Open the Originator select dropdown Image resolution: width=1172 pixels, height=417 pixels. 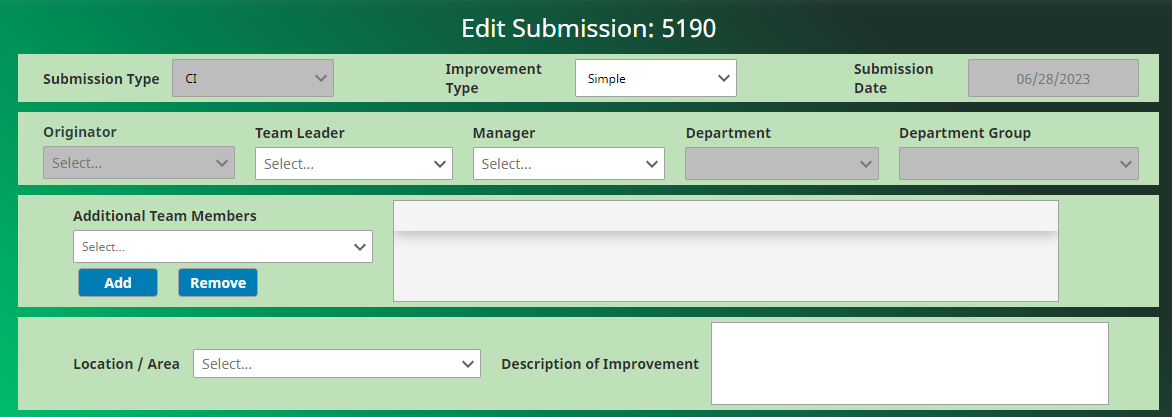click(139, 163)
